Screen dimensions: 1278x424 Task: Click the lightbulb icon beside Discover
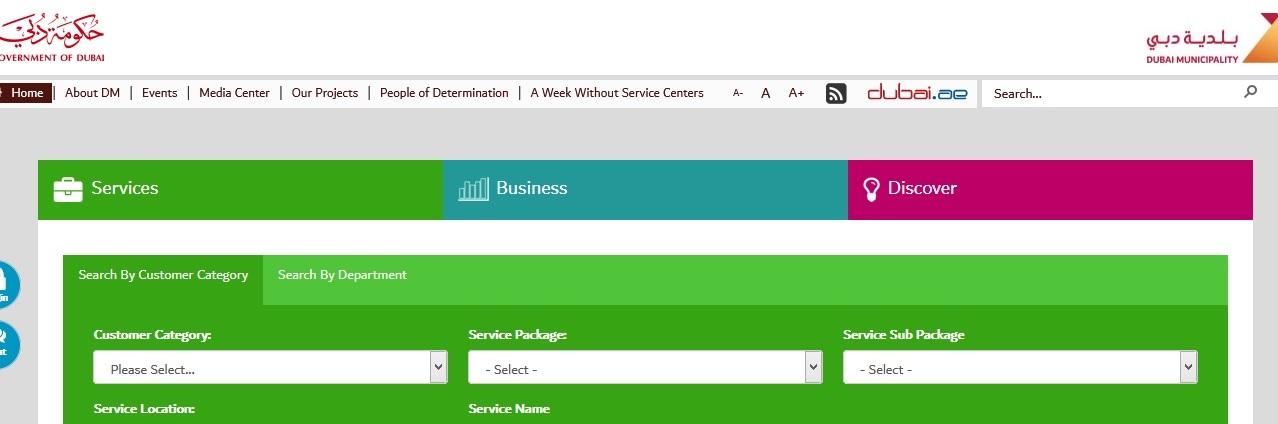tap(871, 189)
